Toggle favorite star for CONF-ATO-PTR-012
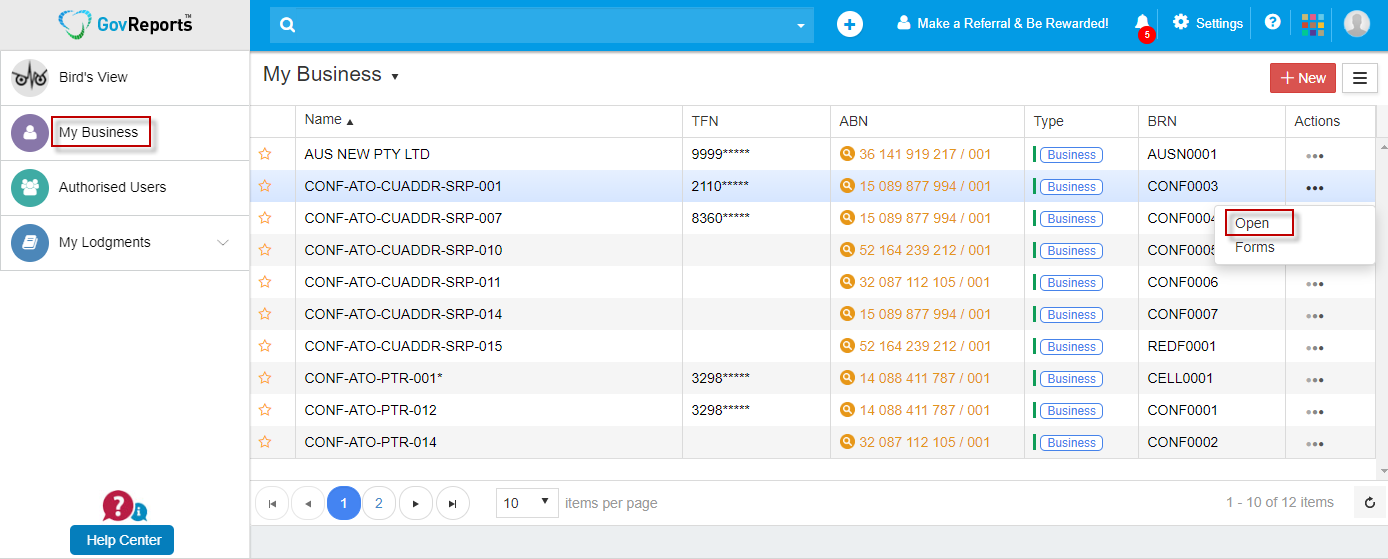The image size is (1388, 559). (x=265, y=410)
